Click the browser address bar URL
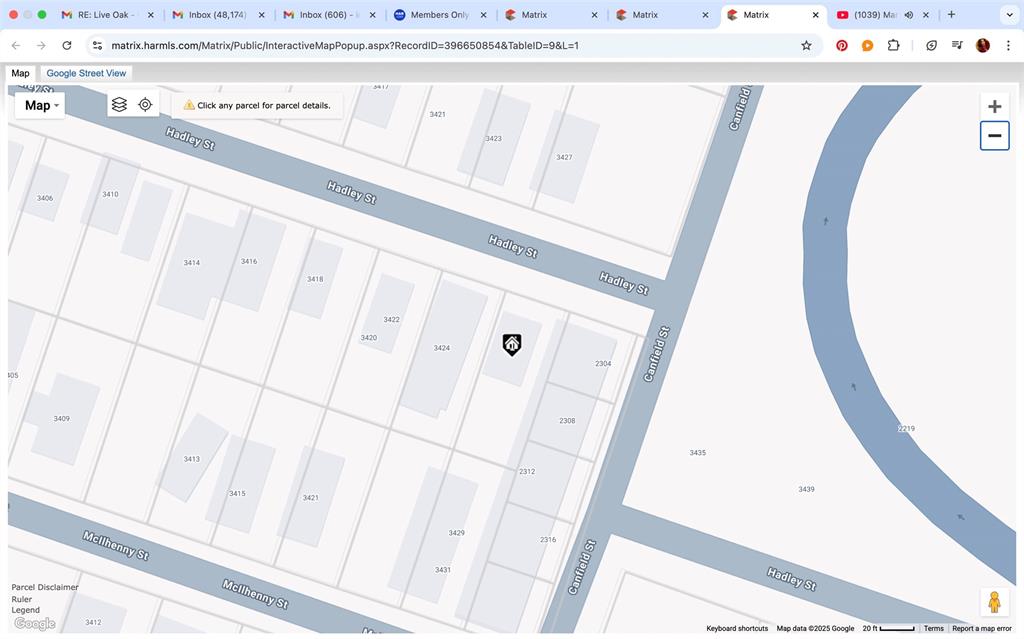 [x=345, y=45]
